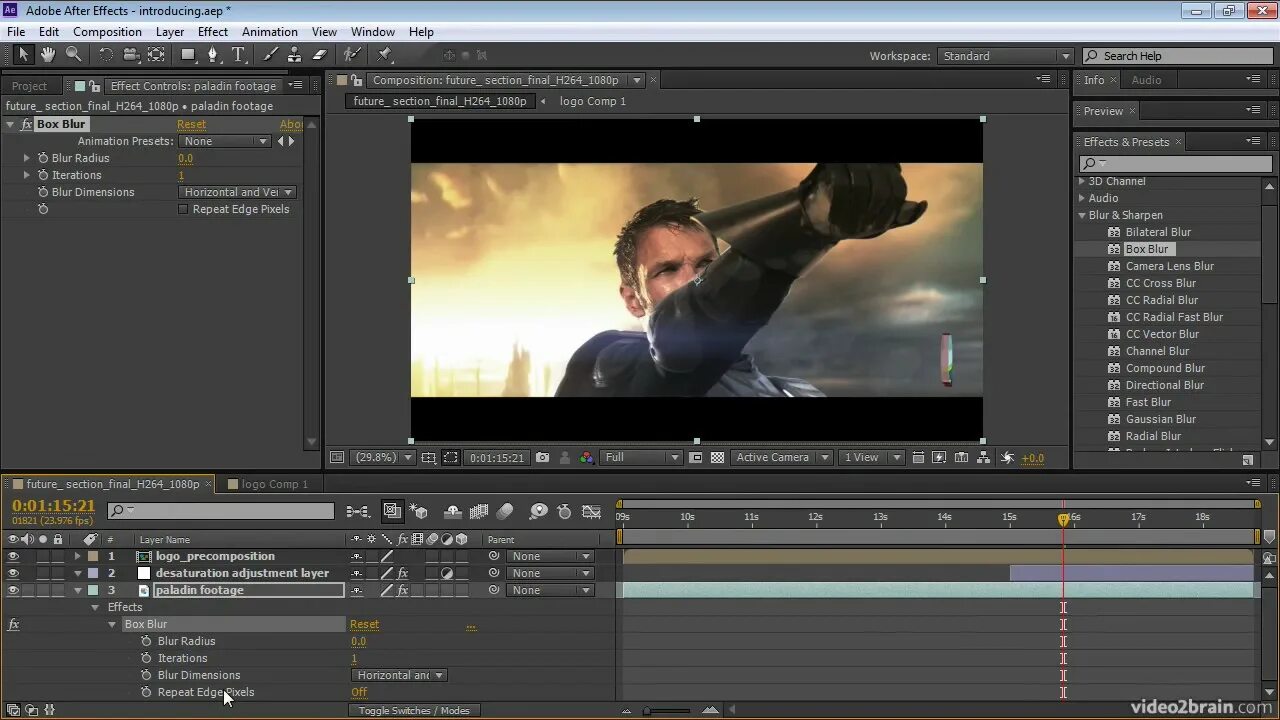
Task: Open the Animation menu
Action: 269,32
